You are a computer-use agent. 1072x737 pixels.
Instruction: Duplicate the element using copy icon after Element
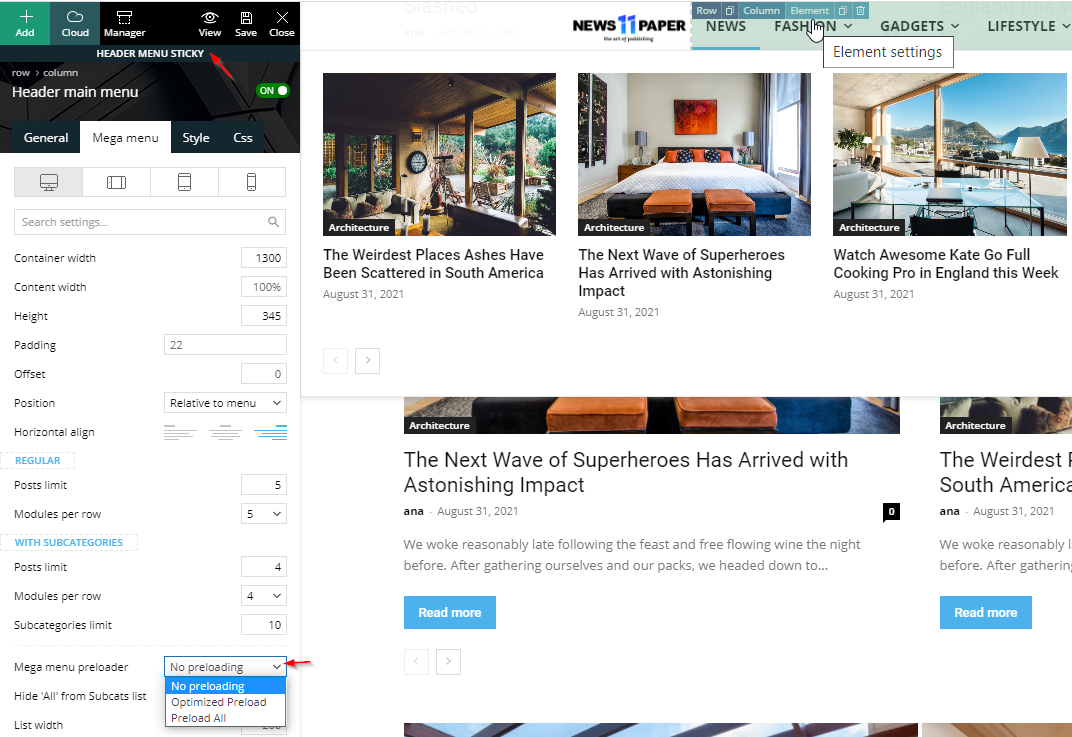pyautogui.click(x=842, y=10)
